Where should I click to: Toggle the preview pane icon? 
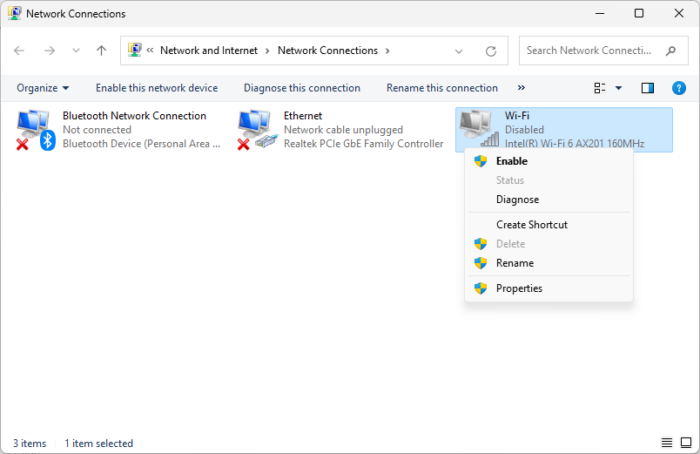tap(647, 88)
